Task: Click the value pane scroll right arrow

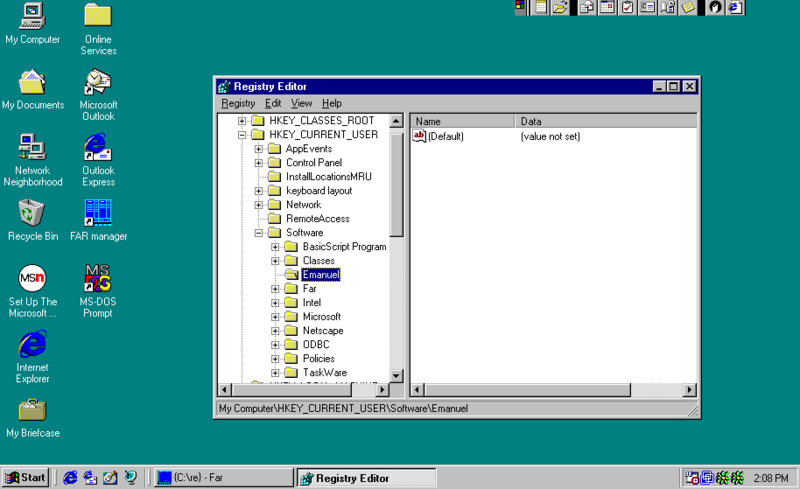Action: [689, 390]
